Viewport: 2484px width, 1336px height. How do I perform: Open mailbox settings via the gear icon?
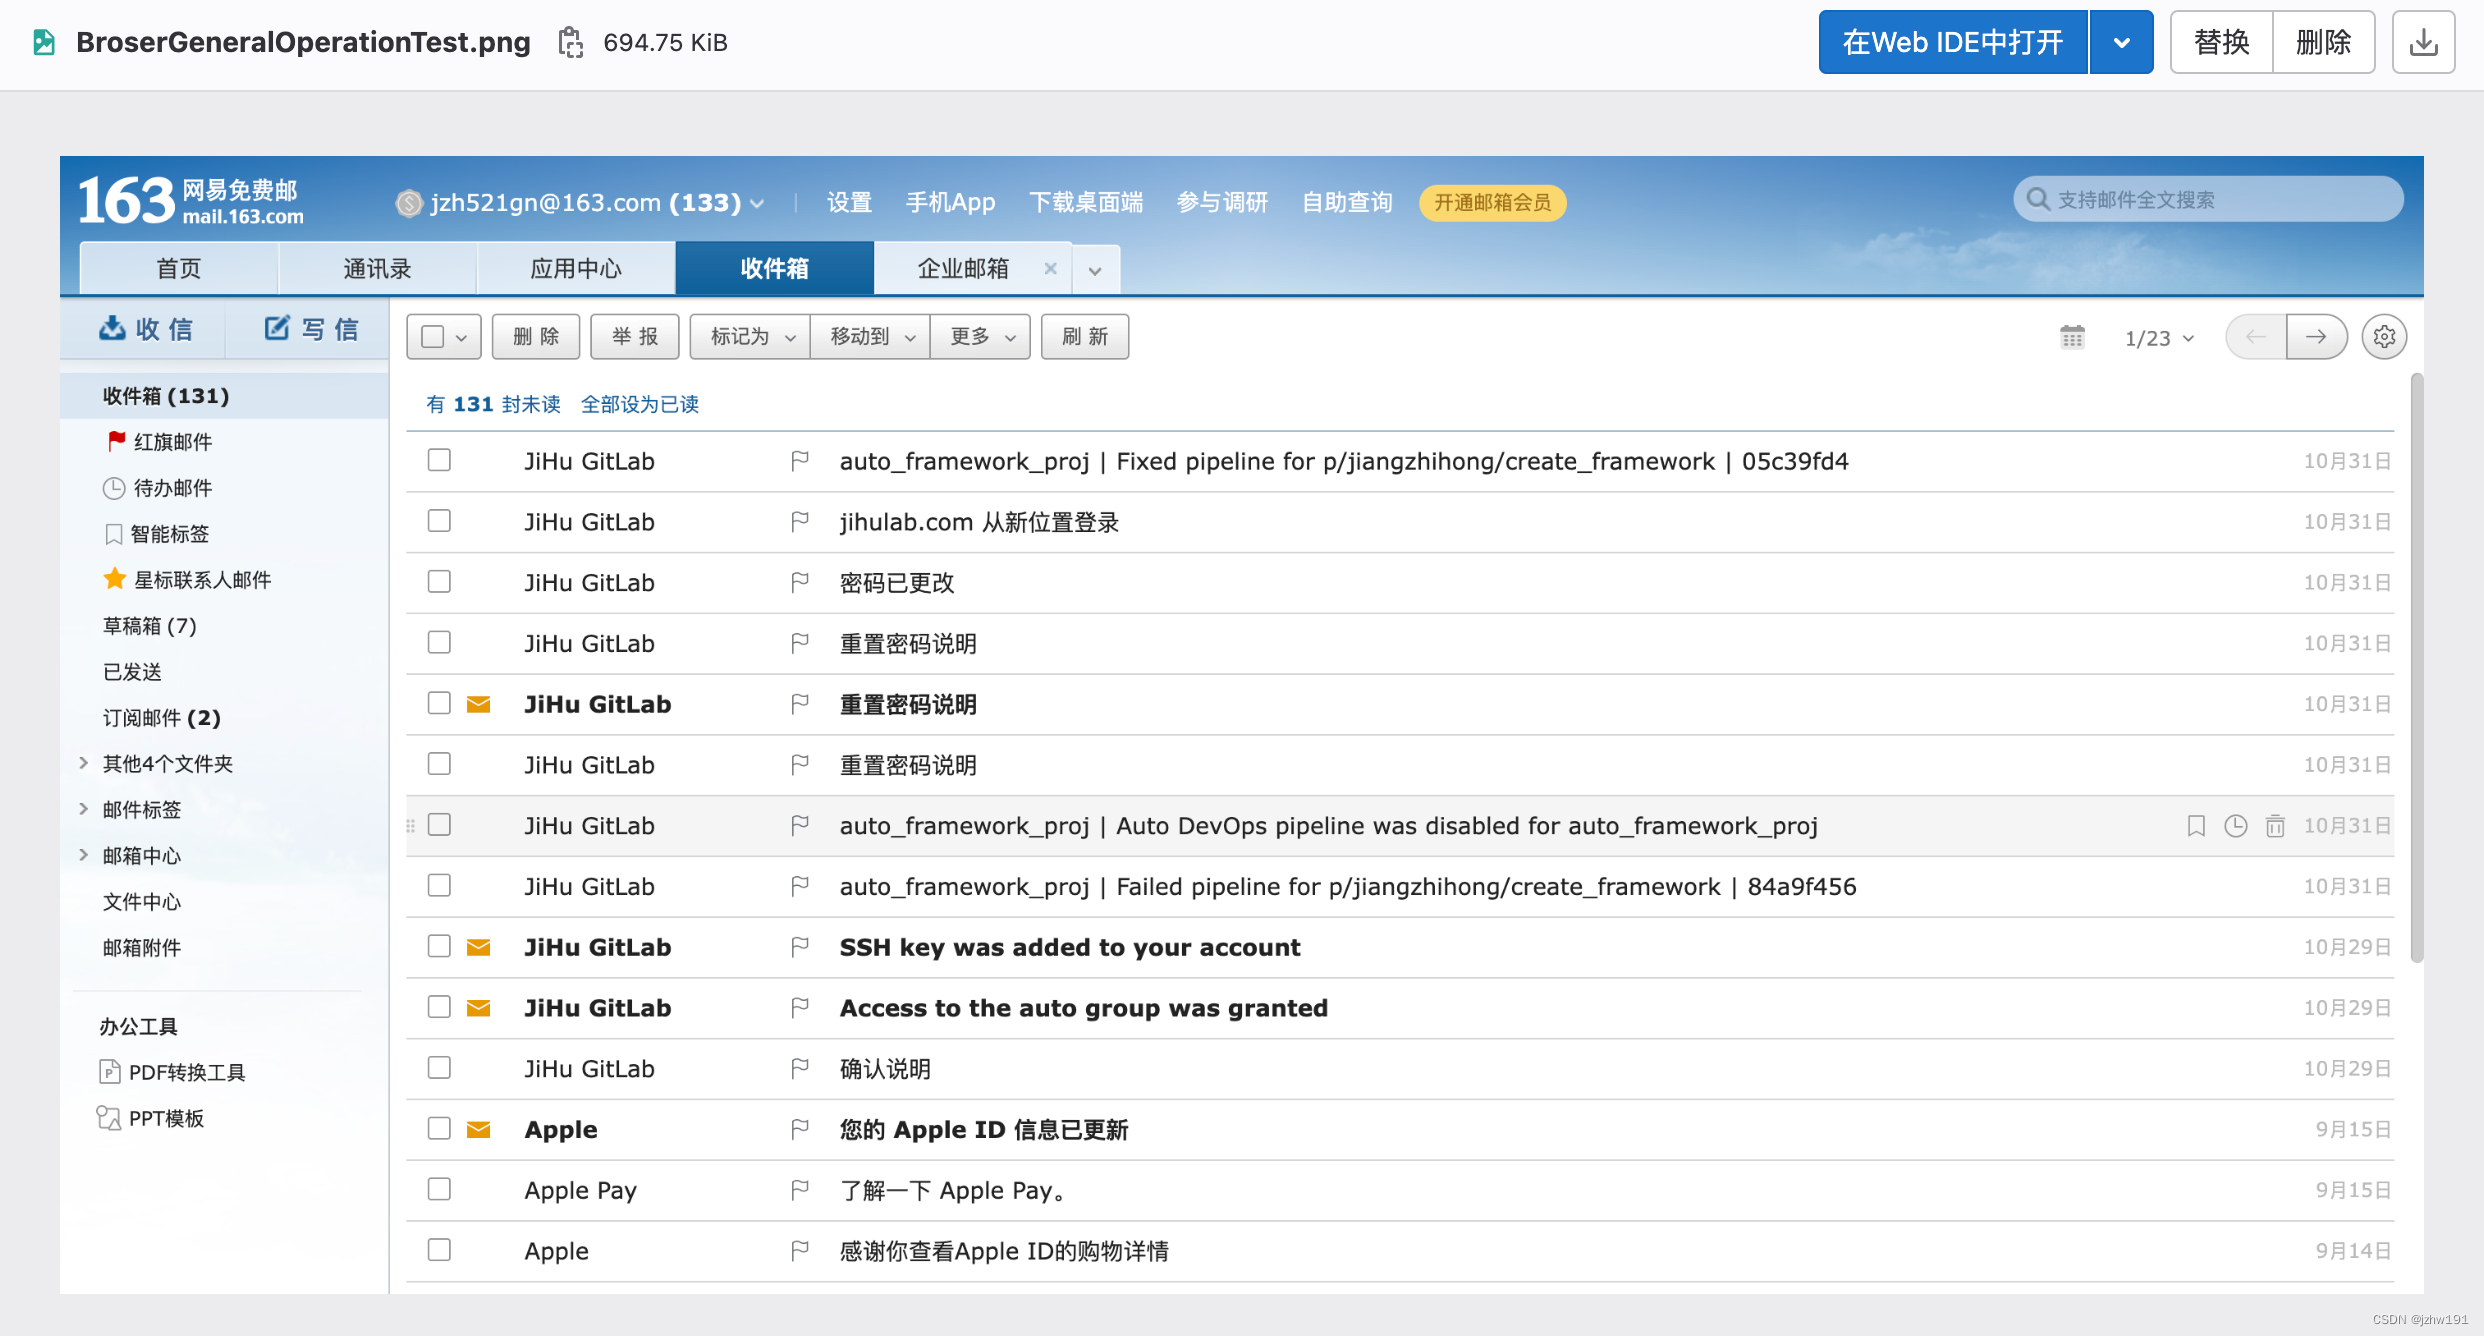pyautogui.click(x=2383, y=337)
